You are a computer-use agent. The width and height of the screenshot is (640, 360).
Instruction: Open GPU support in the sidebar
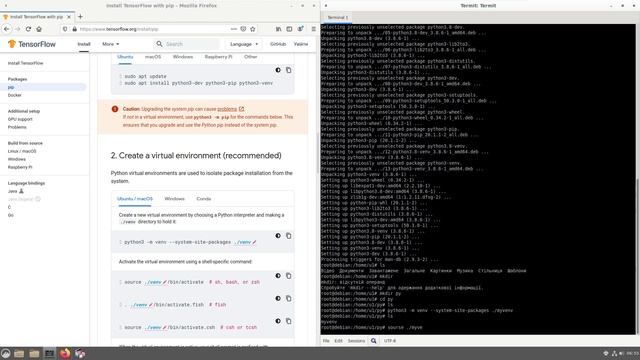click(x=20, y=119)
